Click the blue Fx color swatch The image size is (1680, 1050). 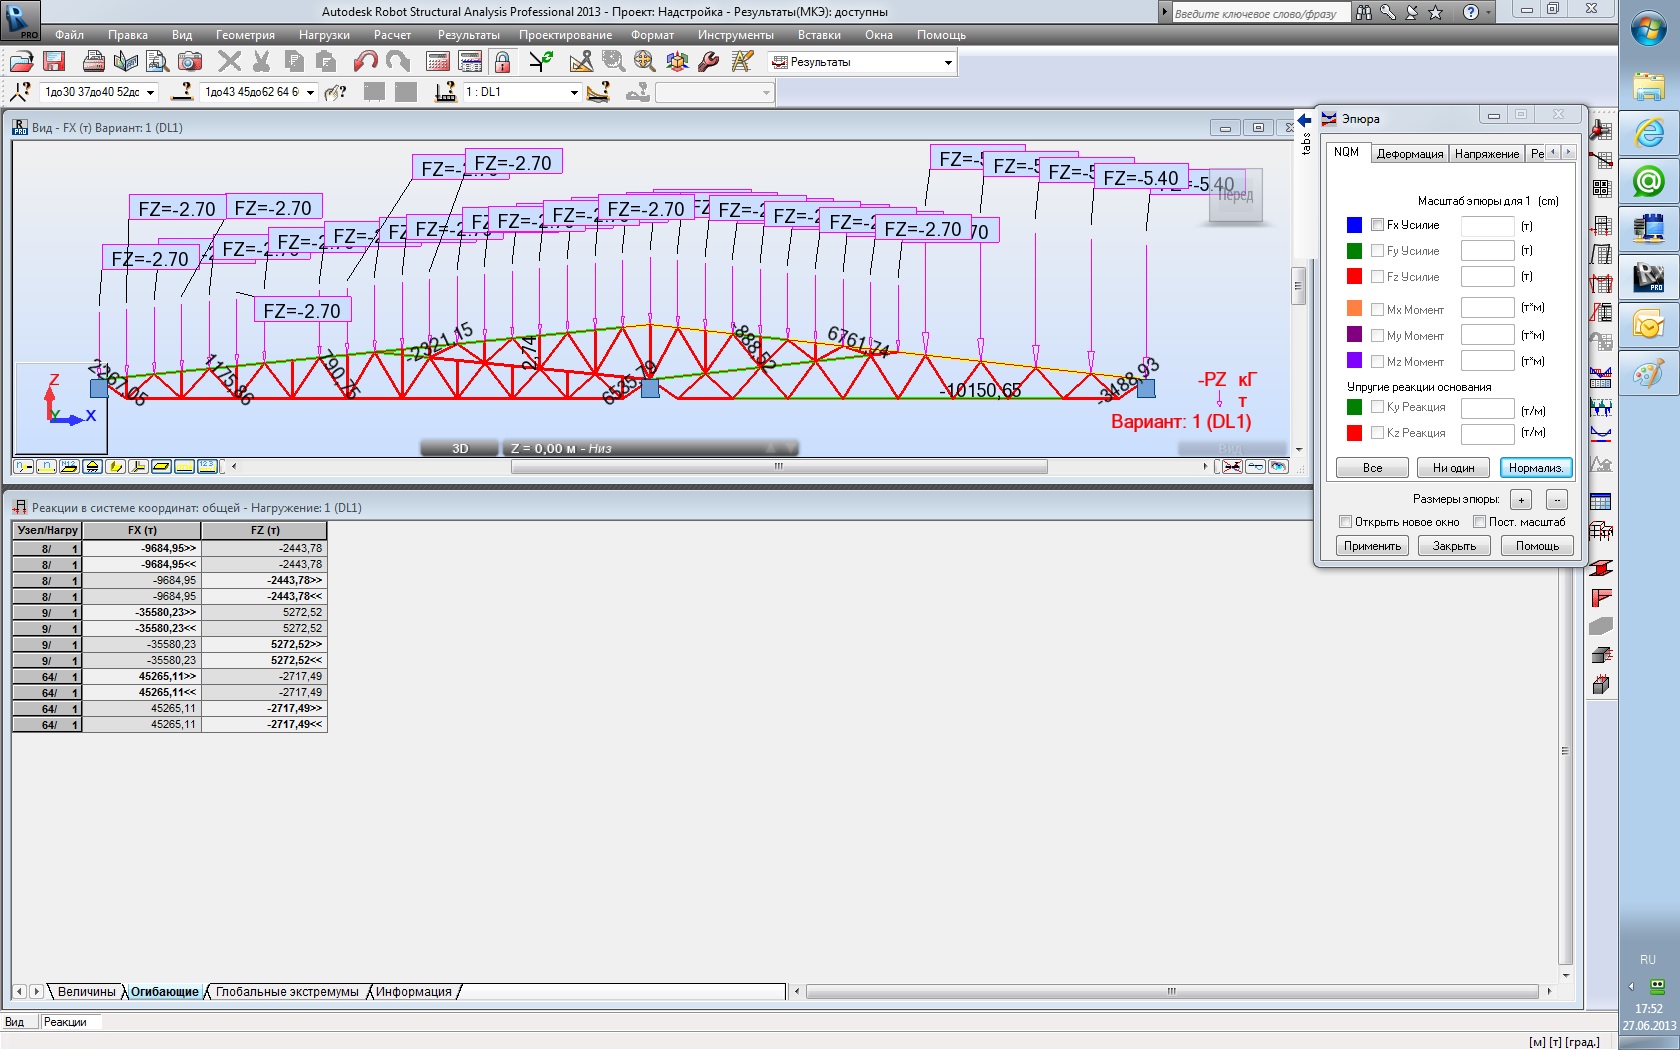point(1354,225)
